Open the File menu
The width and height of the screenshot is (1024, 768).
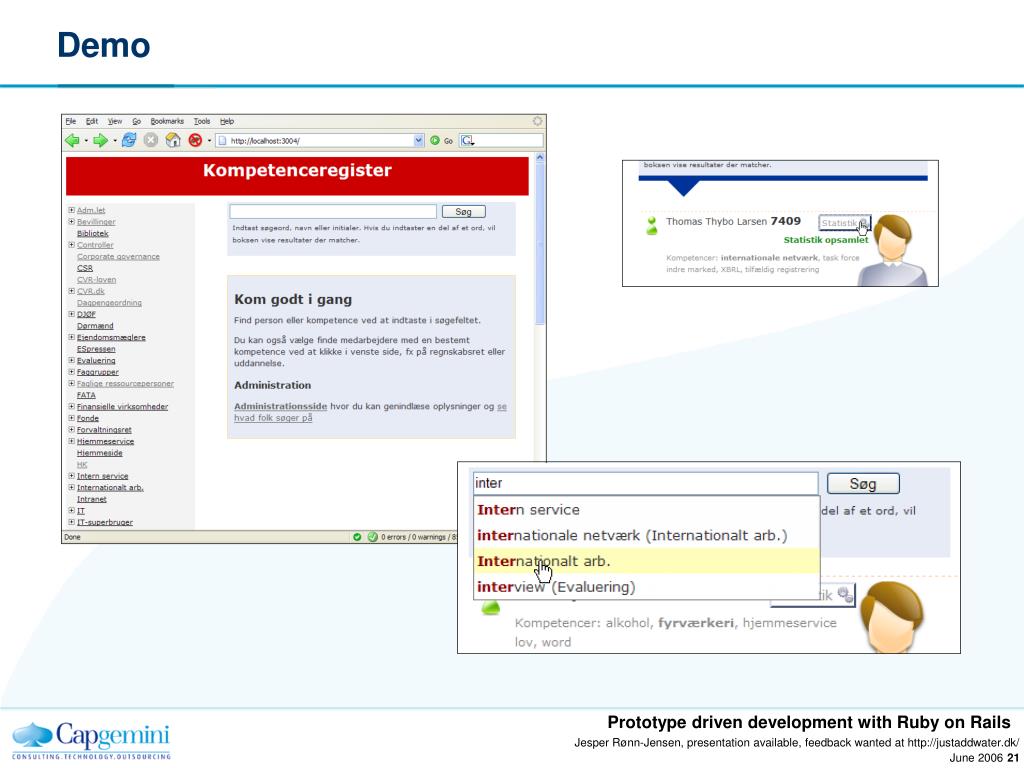coord(71,121)
